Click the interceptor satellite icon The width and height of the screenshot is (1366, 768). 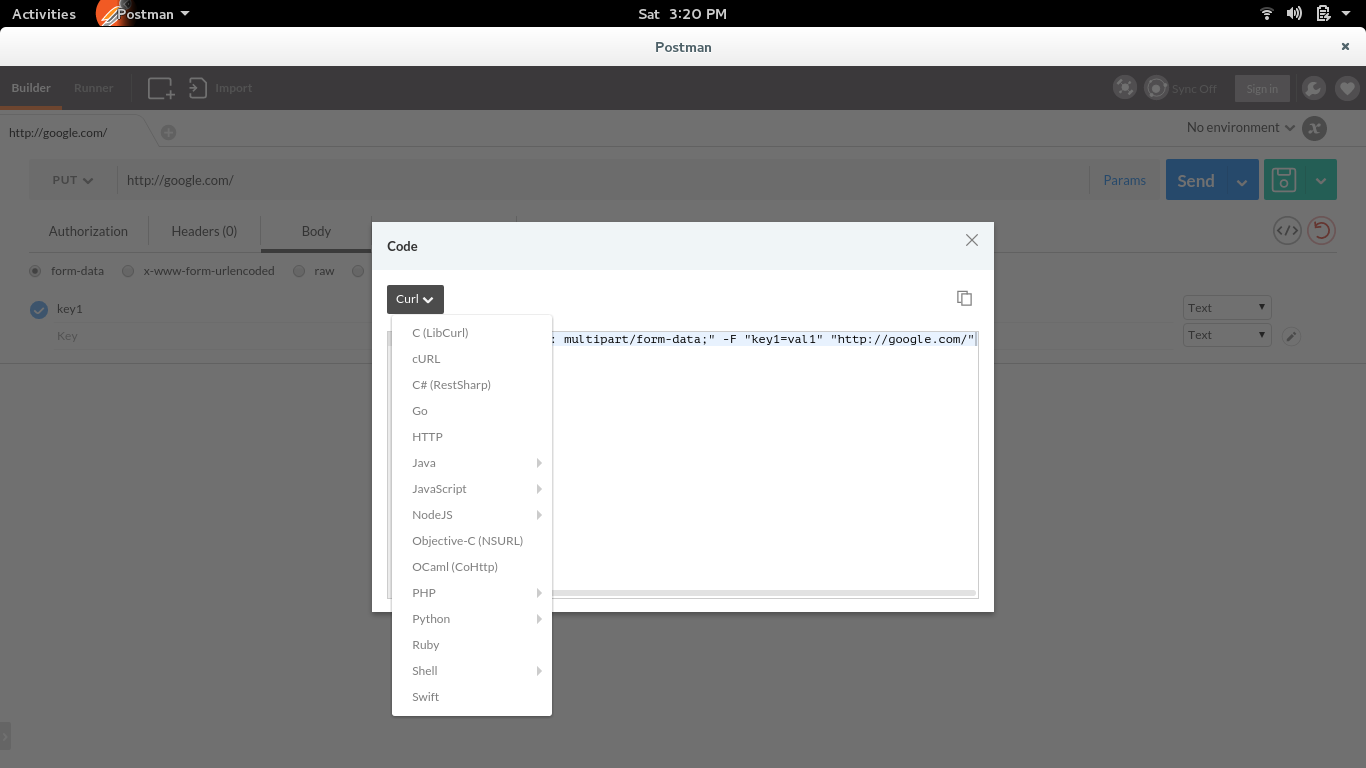1125,88
